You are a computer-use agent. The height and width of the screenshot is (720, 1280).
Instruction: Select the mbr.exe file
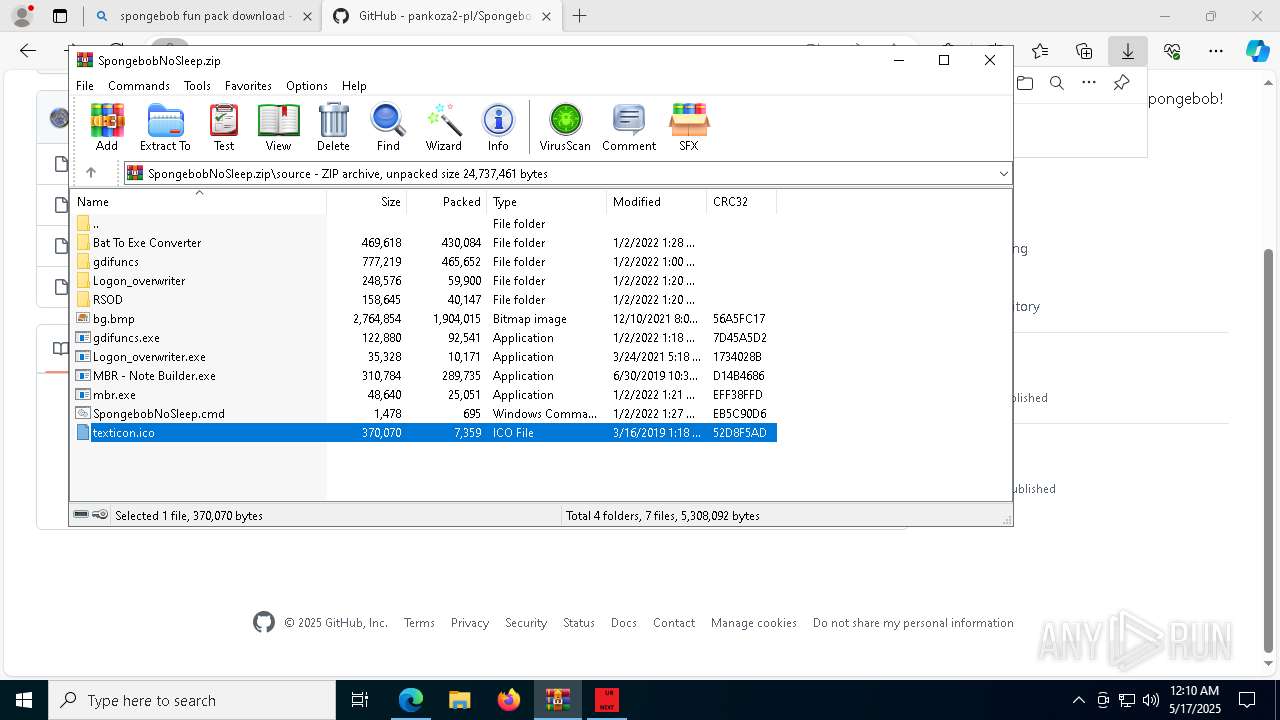click(423, 395)
